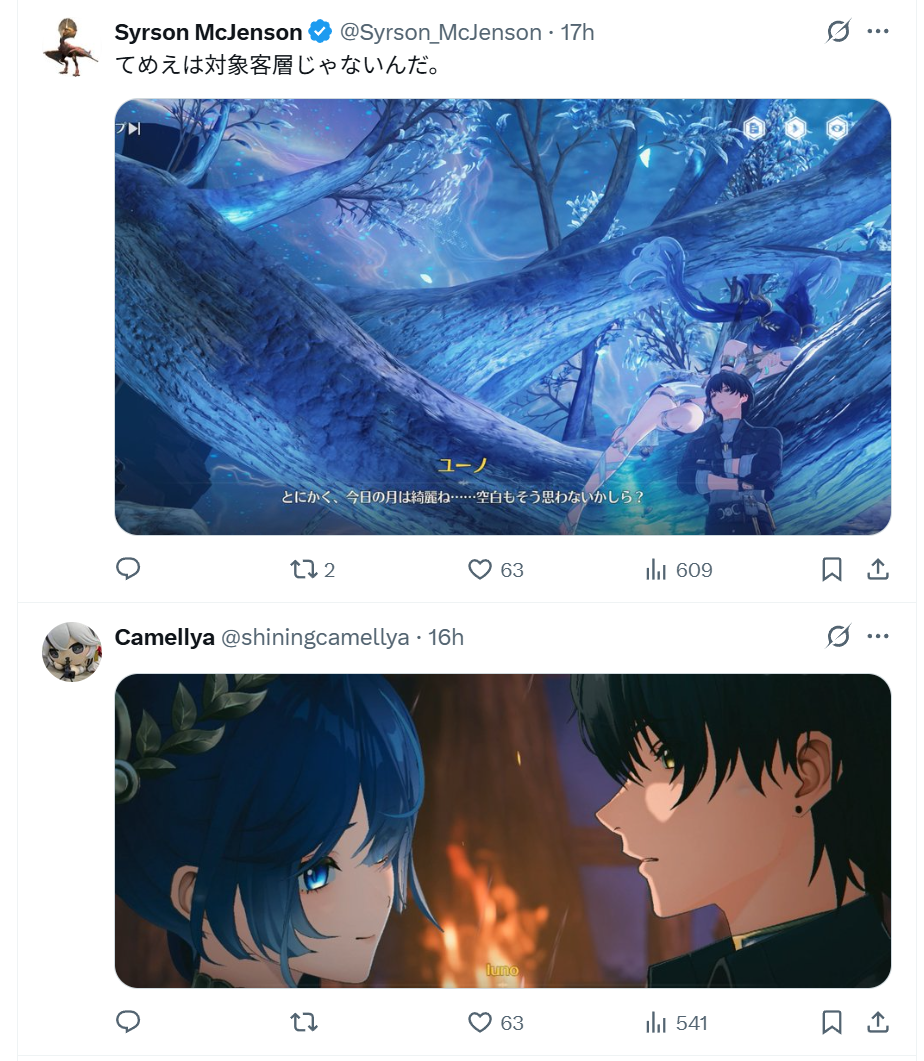The height and width of the screenshot is (1061, 924).
Task: Like Syrson McJenson's post
Action: (496, 570)
